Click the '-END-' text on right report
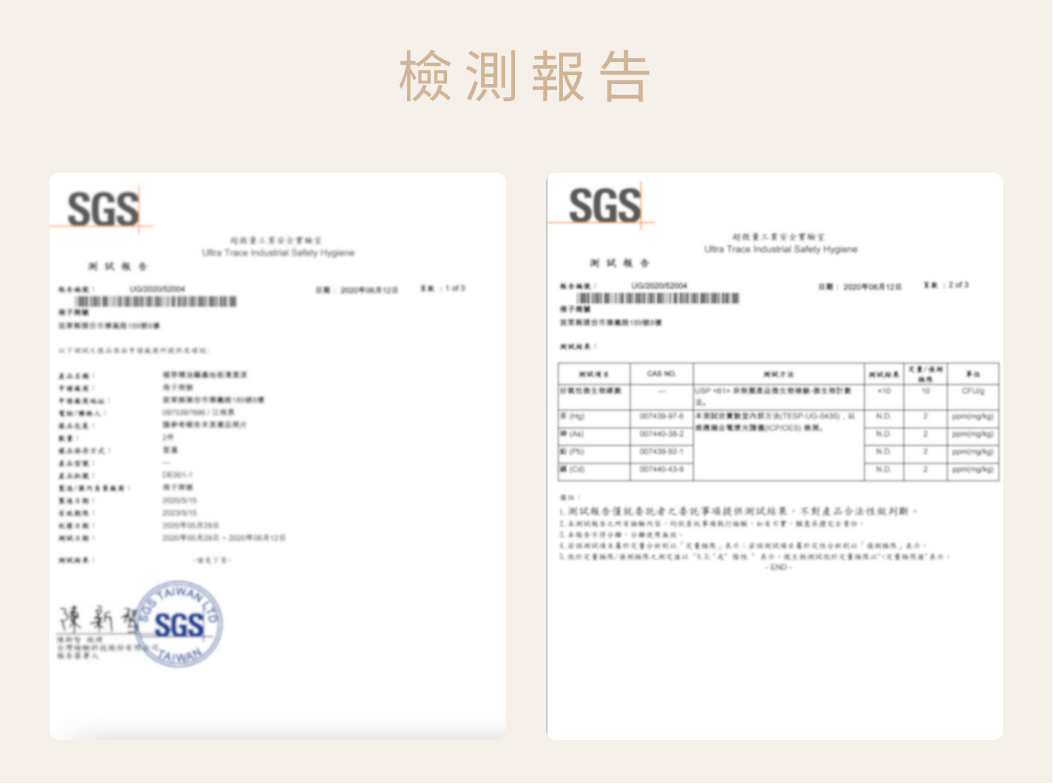The height and width of the screenshot is (784, 1053). tap(778, 568)
